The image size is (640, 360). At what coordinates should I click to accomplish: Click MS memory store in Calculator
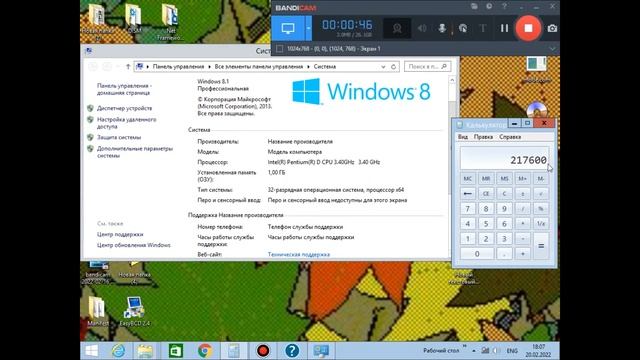pyautogui.click(x=504, y=179)
